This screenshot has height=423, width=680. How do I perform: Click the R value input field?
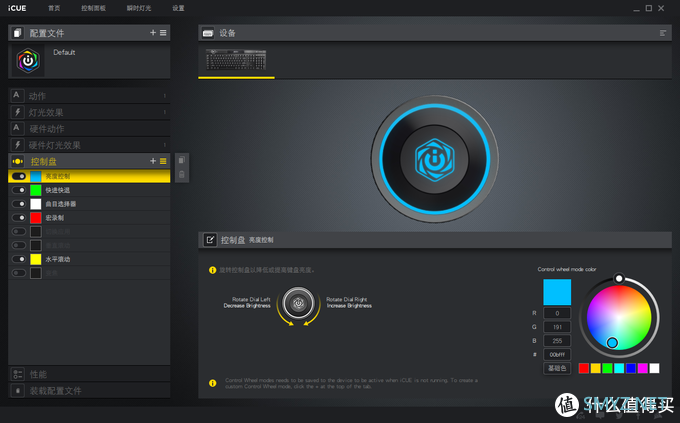[x=557, y=313]
